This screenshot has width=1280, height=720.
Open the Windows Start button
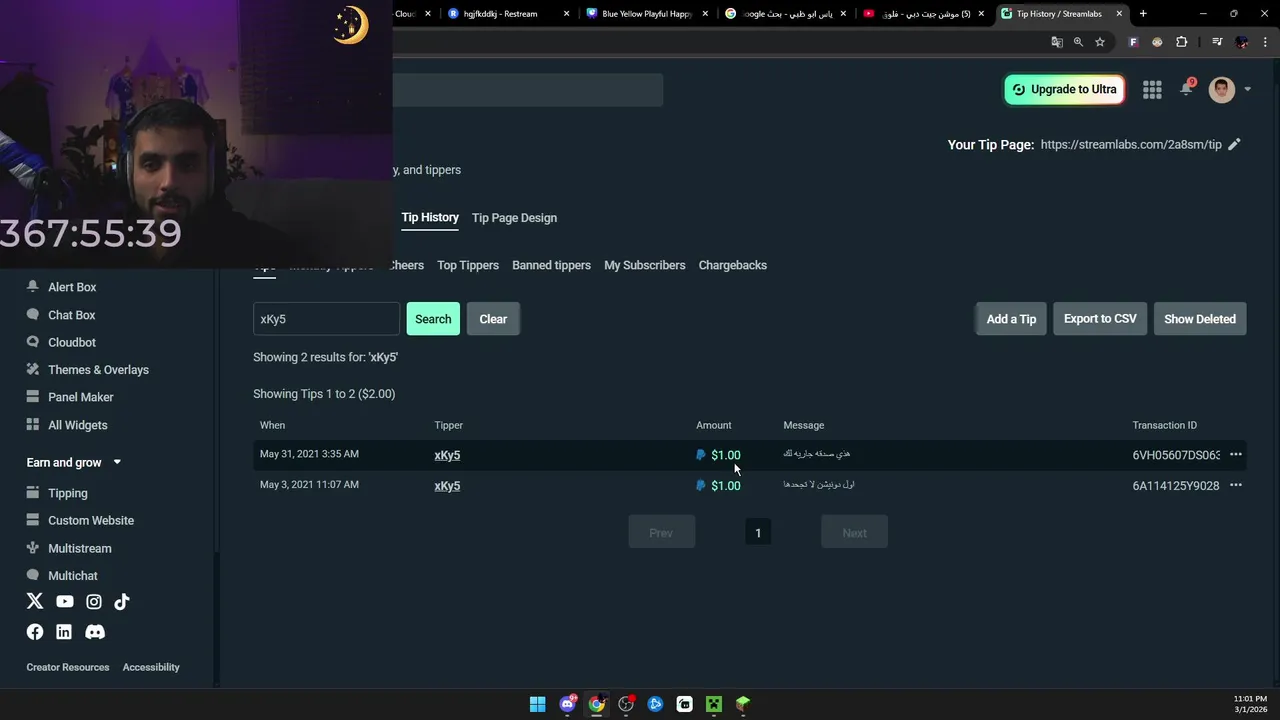(538, 704)
